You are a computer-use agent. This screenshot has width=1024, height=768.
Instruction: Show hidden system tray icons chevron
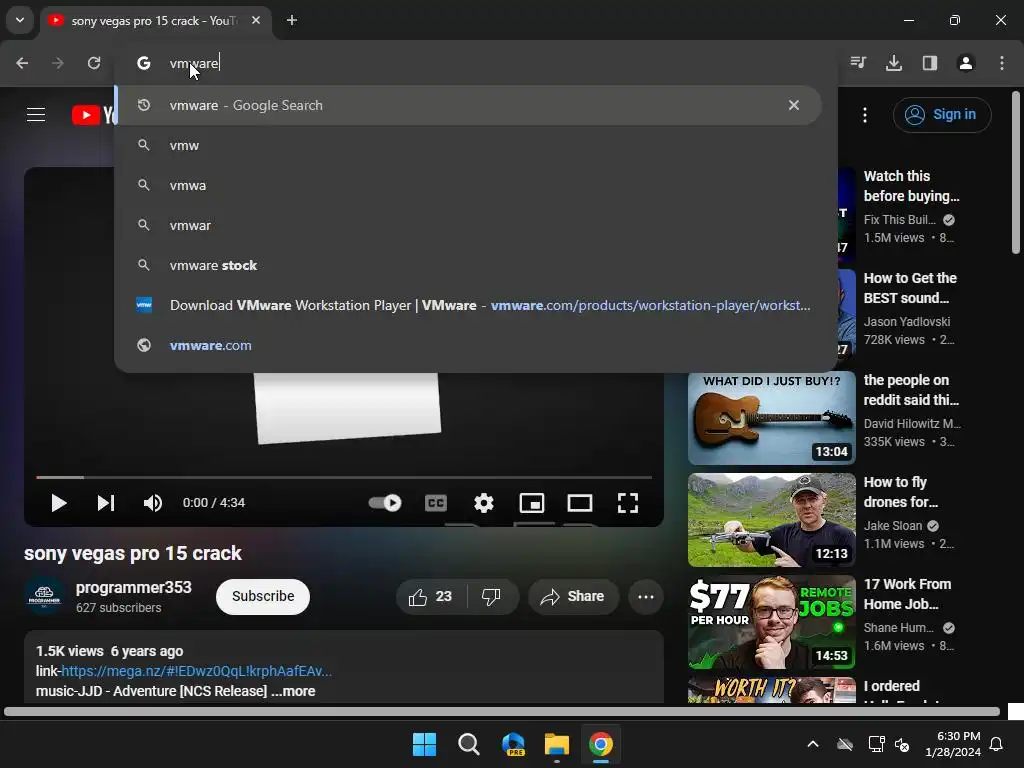point(813,744)
